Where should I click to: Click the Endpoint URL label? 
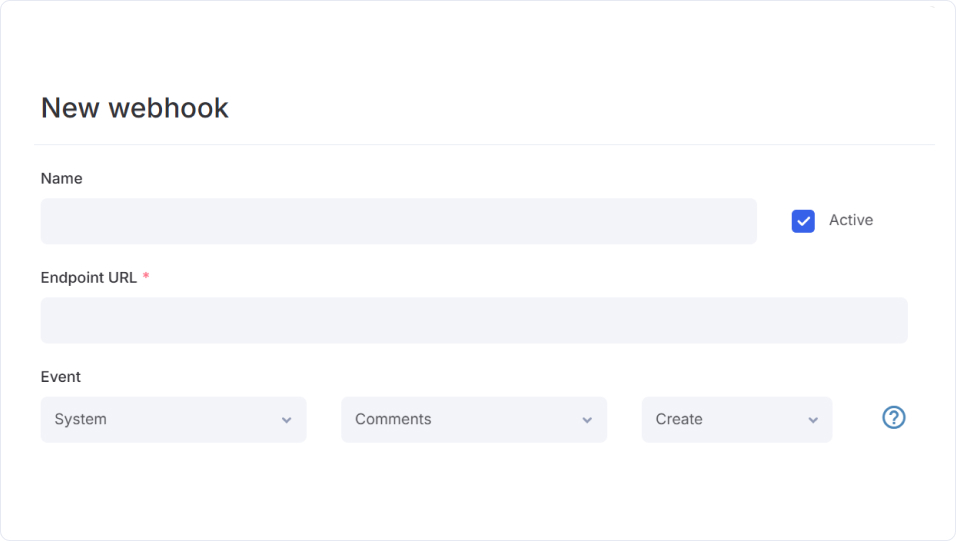pyautogui.click(x=88, y=277)
